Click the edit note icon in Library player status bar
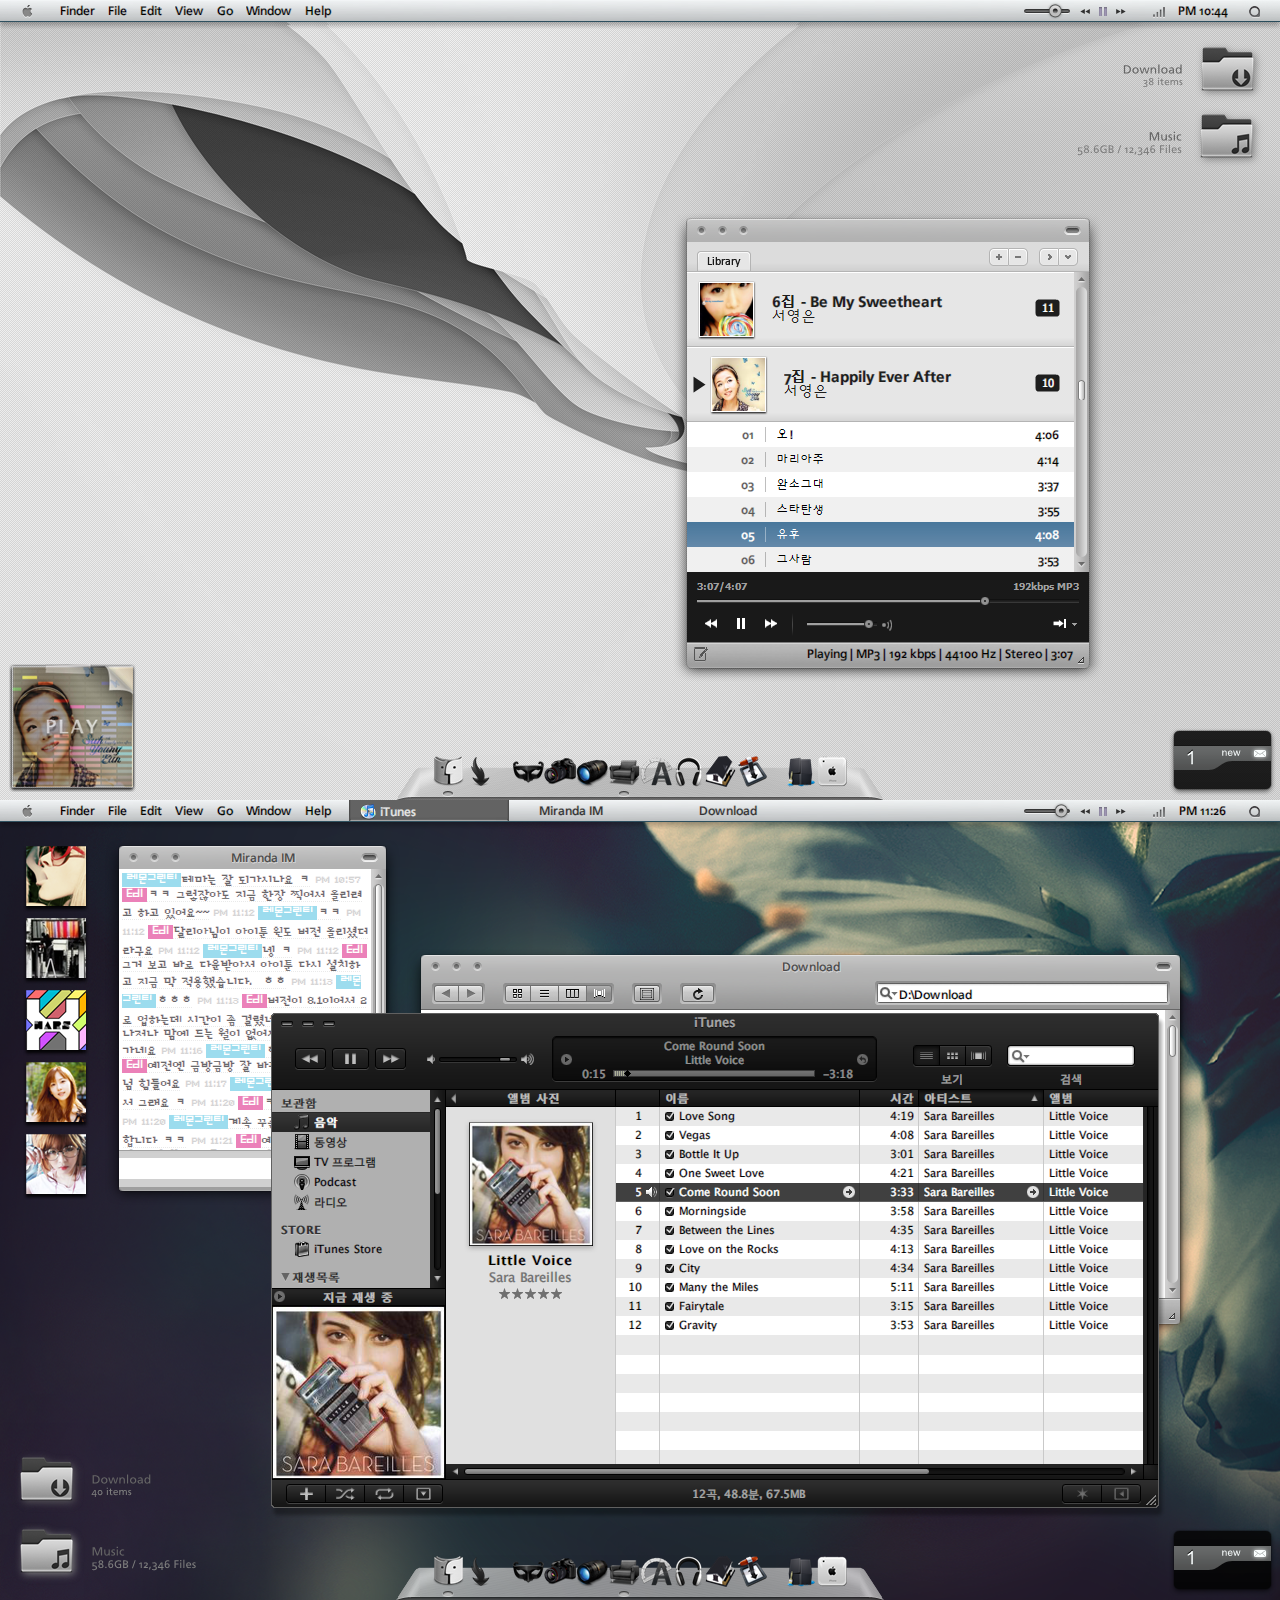 [x=701, y=654]
